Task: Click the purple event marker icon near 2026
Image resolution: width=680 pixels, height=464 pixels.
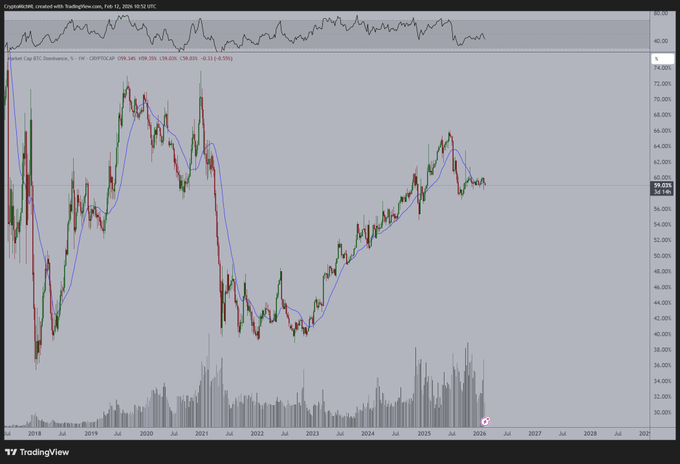Action: pyautogui.click(x=485, y=422)
